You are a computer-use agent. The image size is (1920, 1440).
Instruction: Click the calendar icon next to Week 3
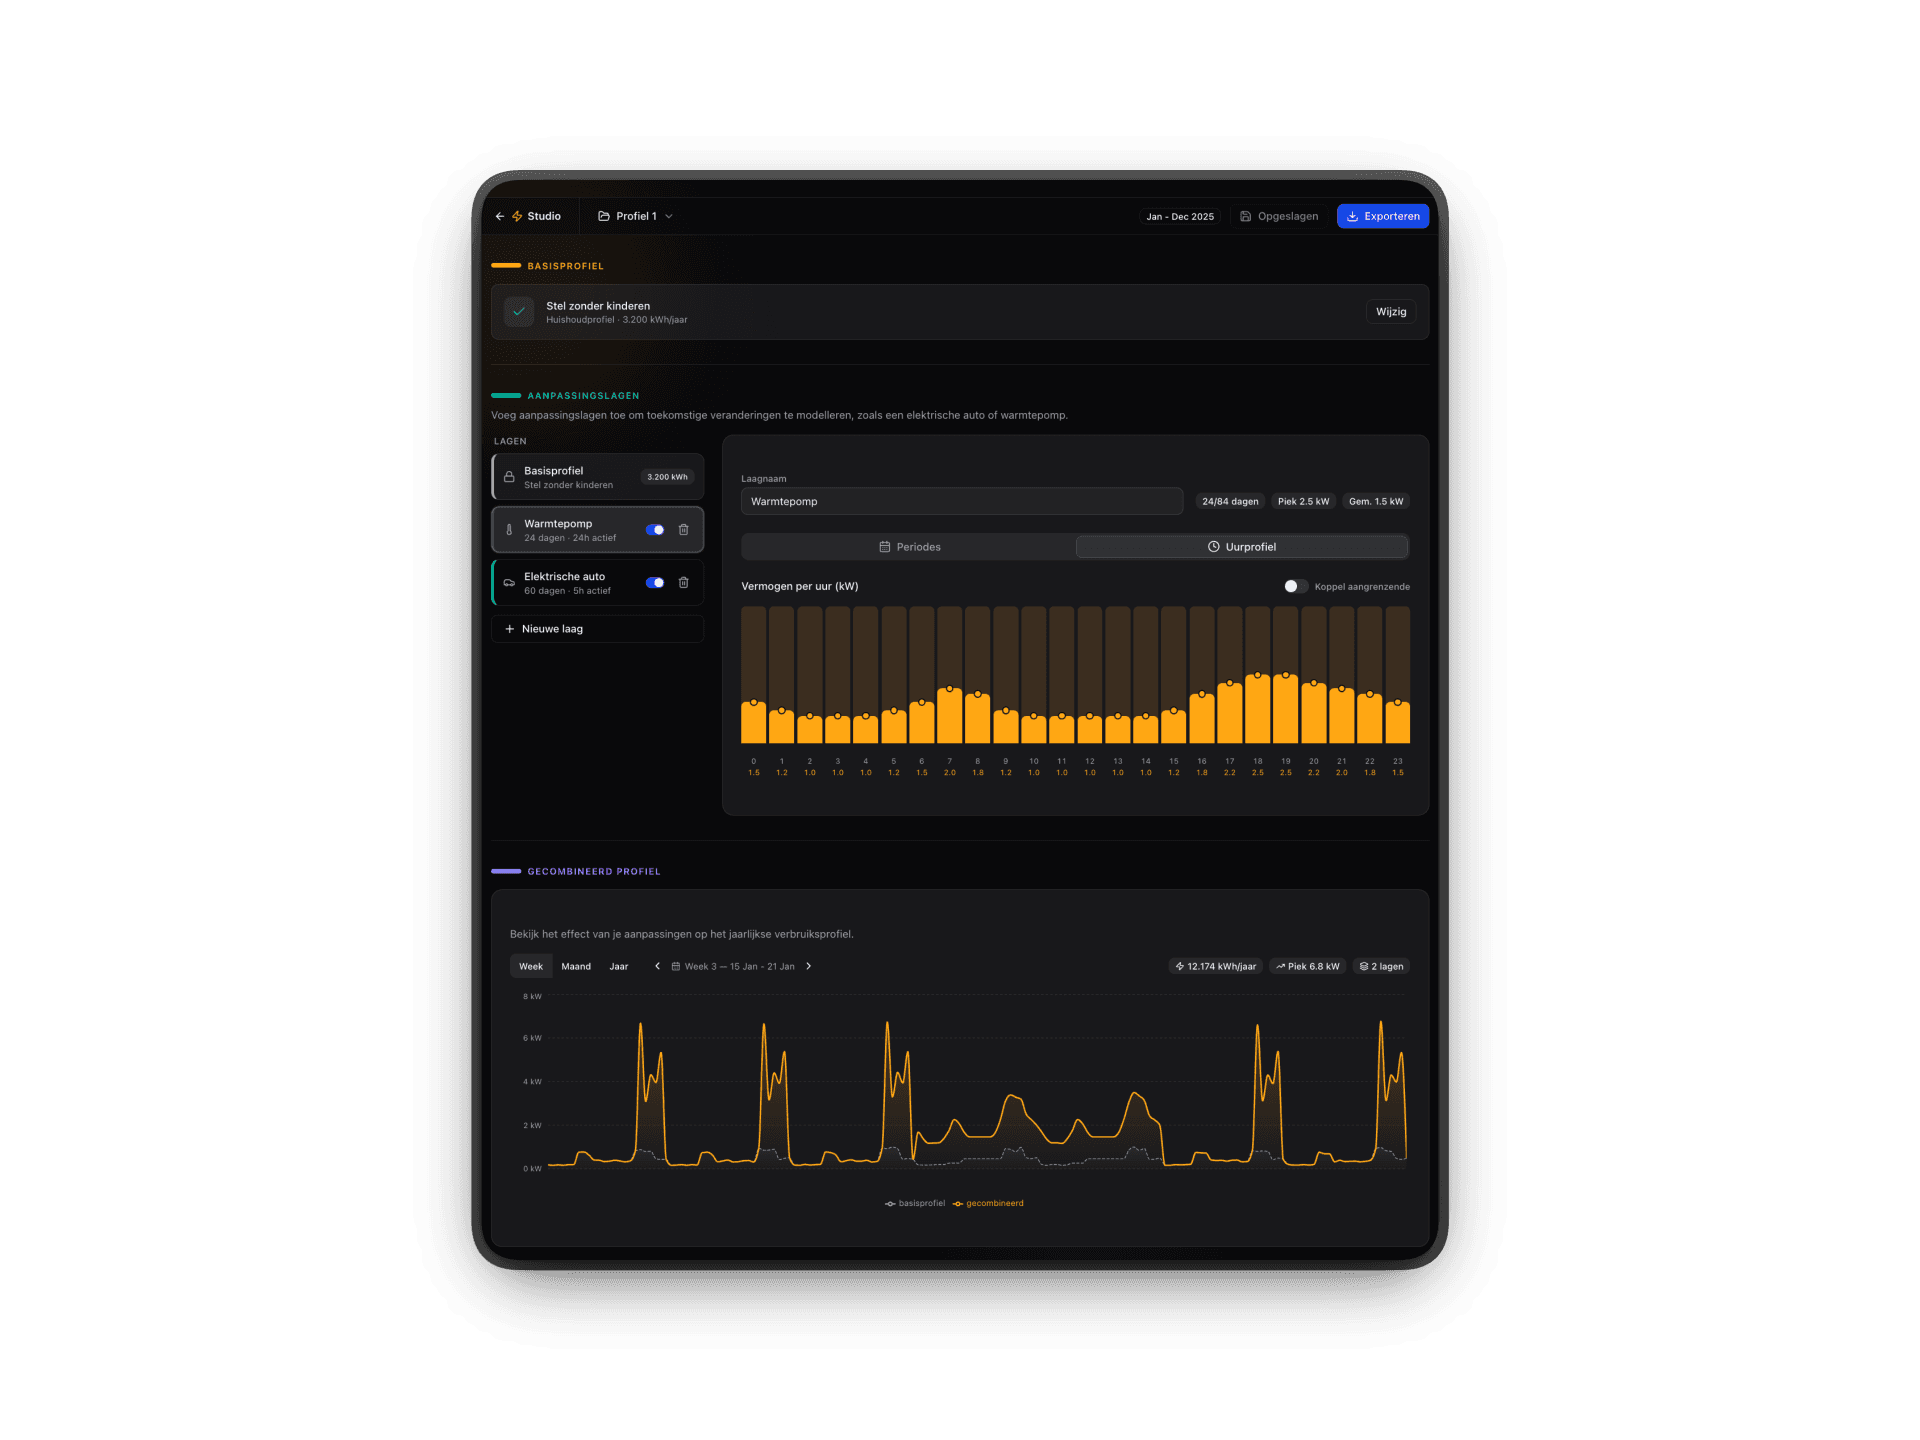pos(676,966)
